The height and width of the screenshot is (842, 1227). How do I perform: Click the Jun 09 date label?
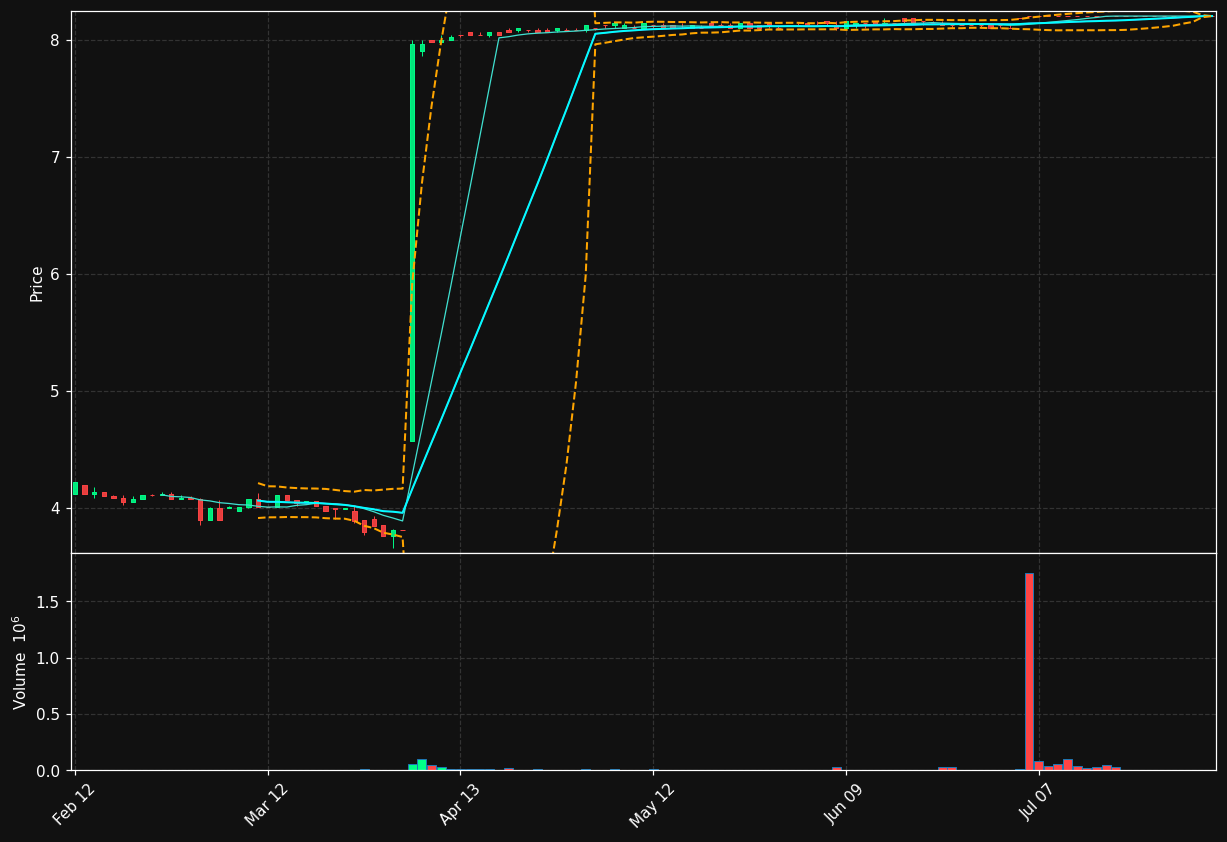(845, 804)
